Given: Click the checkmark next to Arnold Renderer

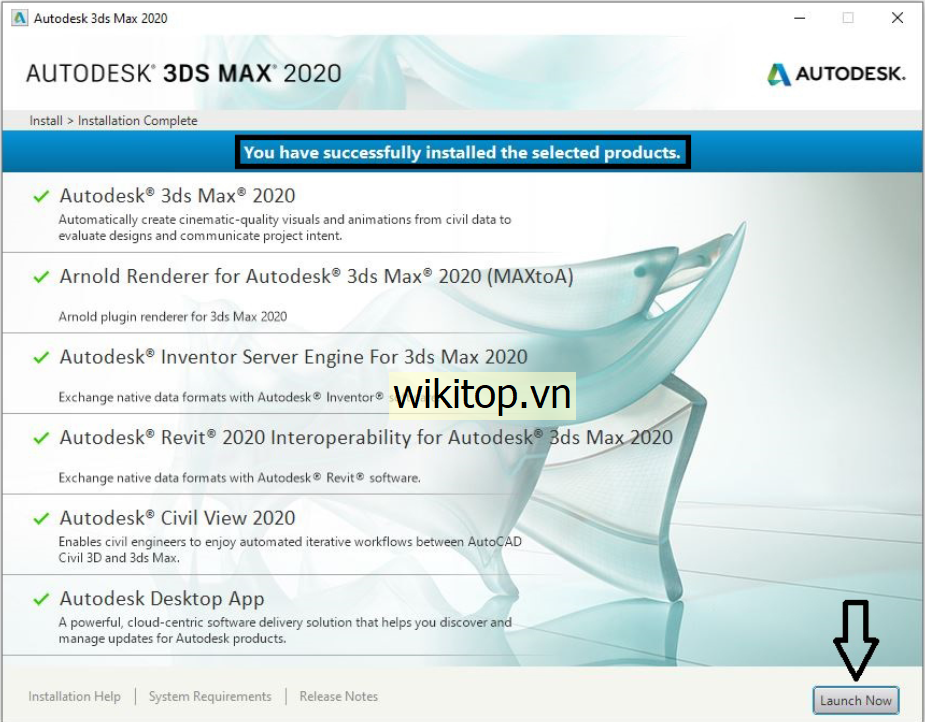Looking at the screenshot, I should click(x=41, y=277).
